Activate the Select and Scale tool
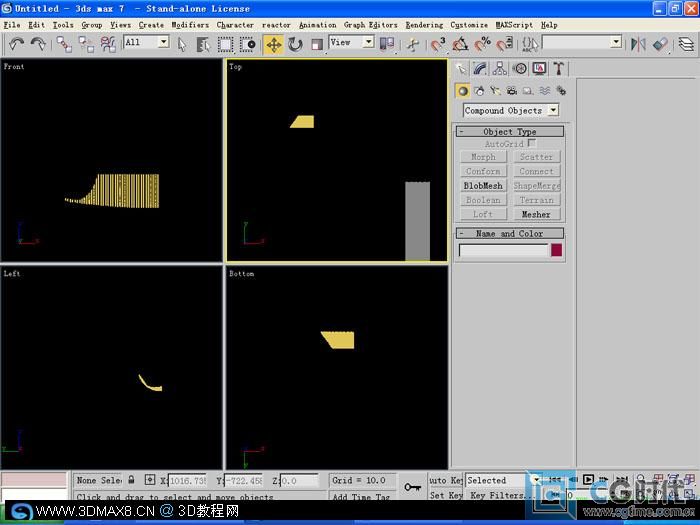The width and height of the screenshot is (700, 525). (317, 44)
